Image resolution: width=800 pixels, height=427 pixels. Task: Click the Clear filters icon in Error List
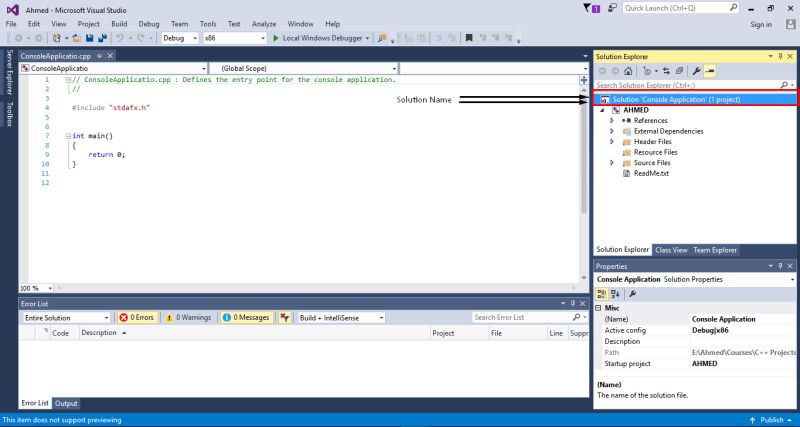285,317
